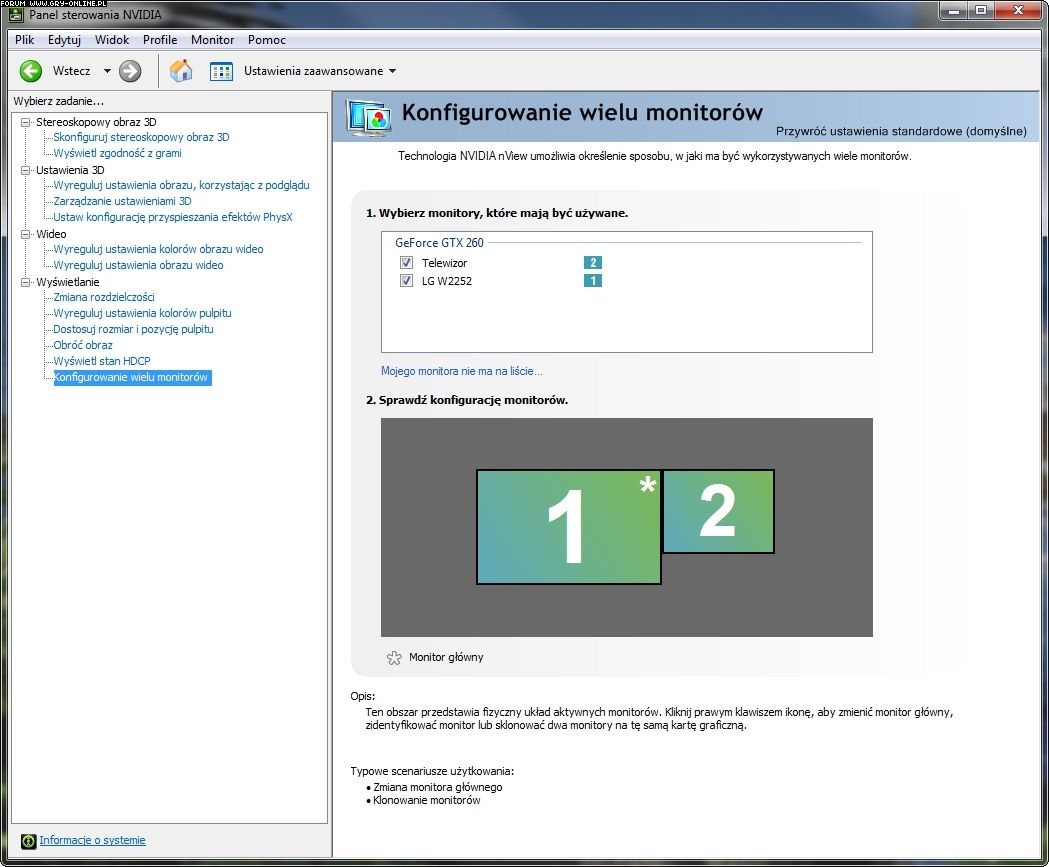
Task: Click the Ustawienia 3D category label
Action: tap(70, 170)
